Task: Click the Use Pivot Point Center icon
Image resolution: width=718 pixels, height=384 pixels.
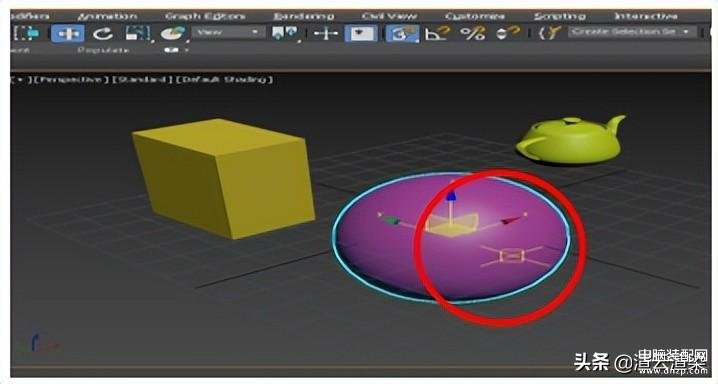Action: click(284, 33)
